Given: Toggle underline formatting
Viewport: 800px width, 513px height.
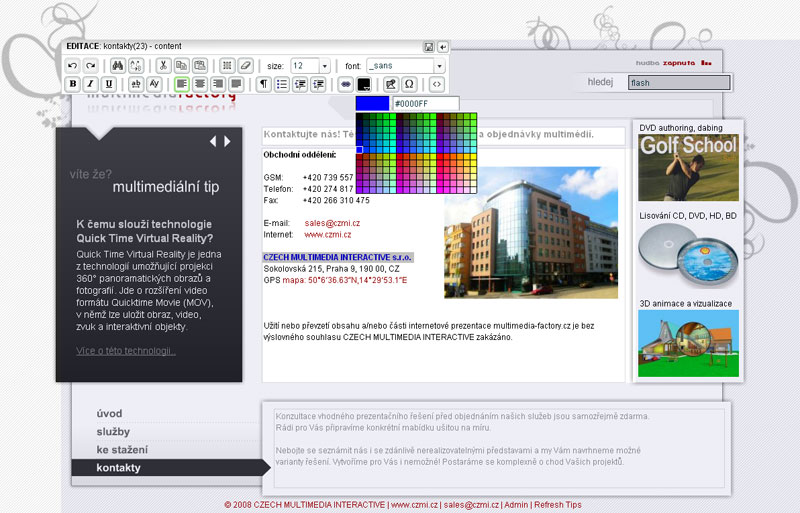Looking at the screenshot, I should point(108,84).
